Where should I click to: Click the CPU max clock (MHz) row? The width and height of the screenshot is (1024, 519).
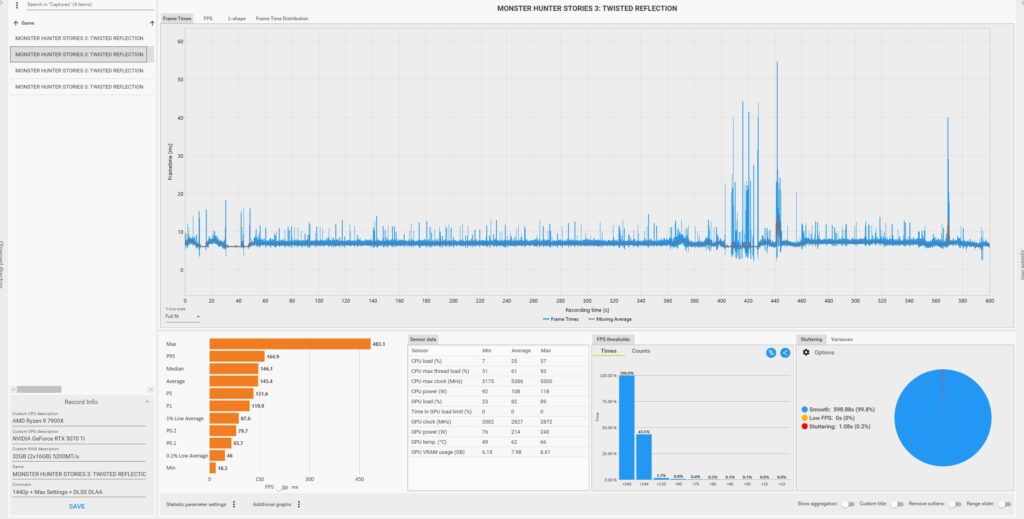(x=498, y=381)
